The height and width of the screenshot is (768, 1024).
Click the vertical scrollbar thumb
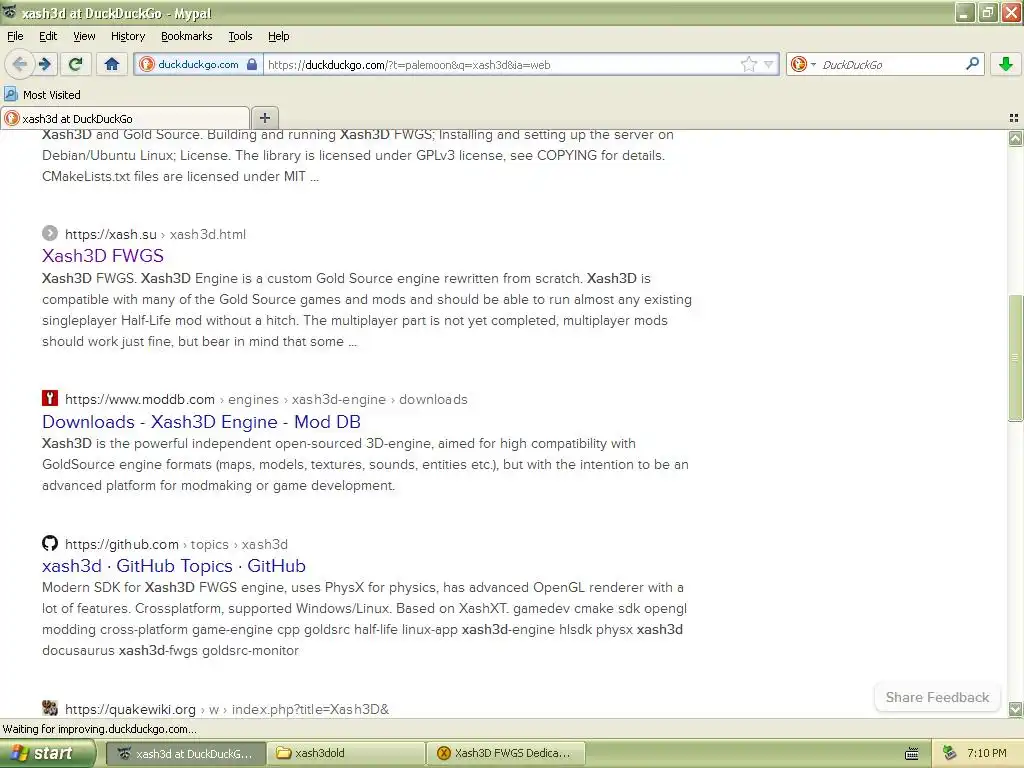1015,358
